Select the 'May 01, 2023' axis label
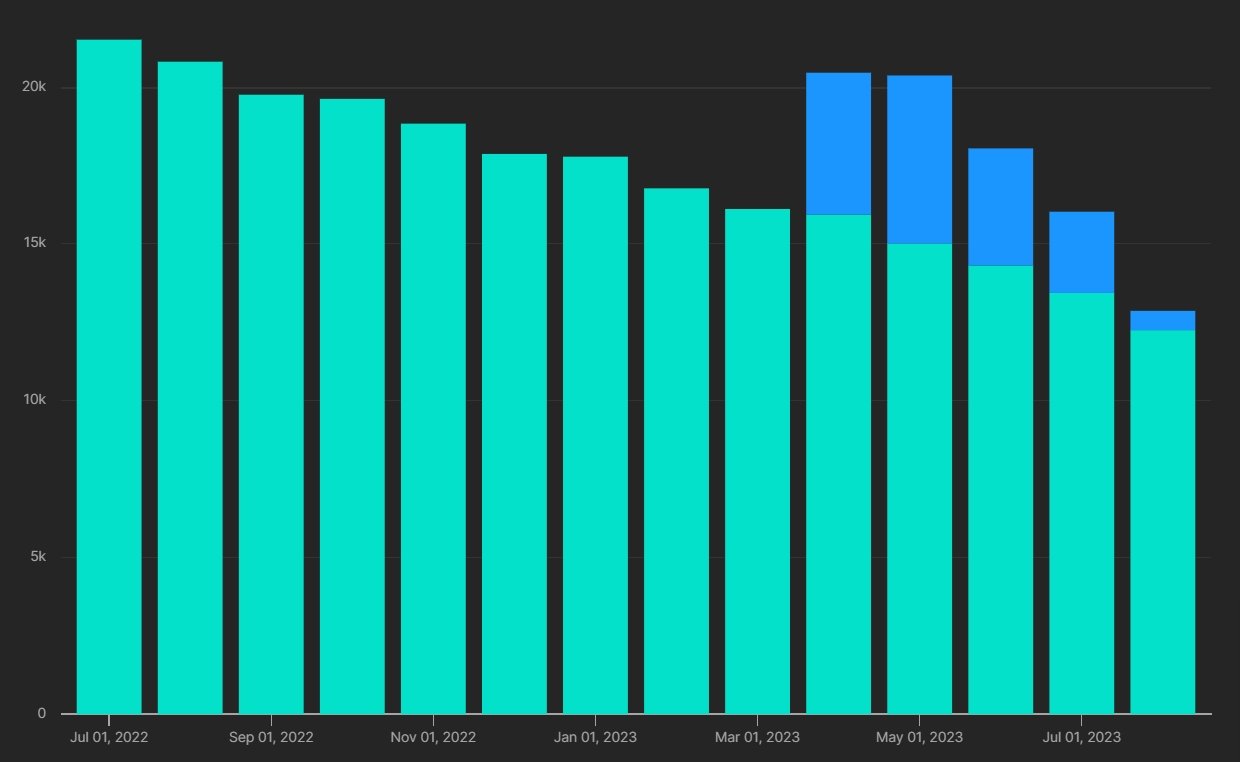 tap(919, 738)
